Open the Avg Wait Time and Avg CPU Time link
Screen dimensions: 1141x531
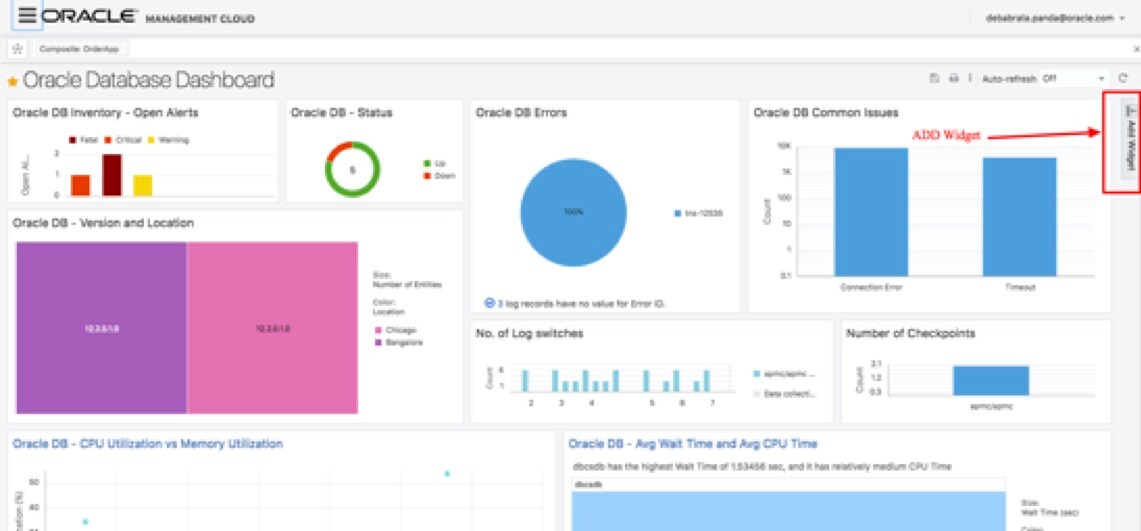[x=693, y=444]
